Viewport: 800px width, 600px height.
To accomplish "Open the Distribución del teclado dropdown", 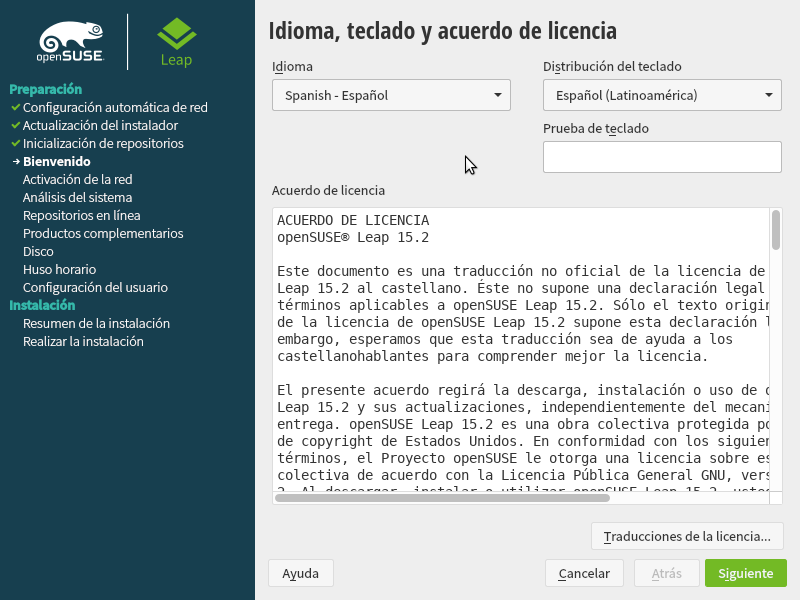I will [662, 95].
